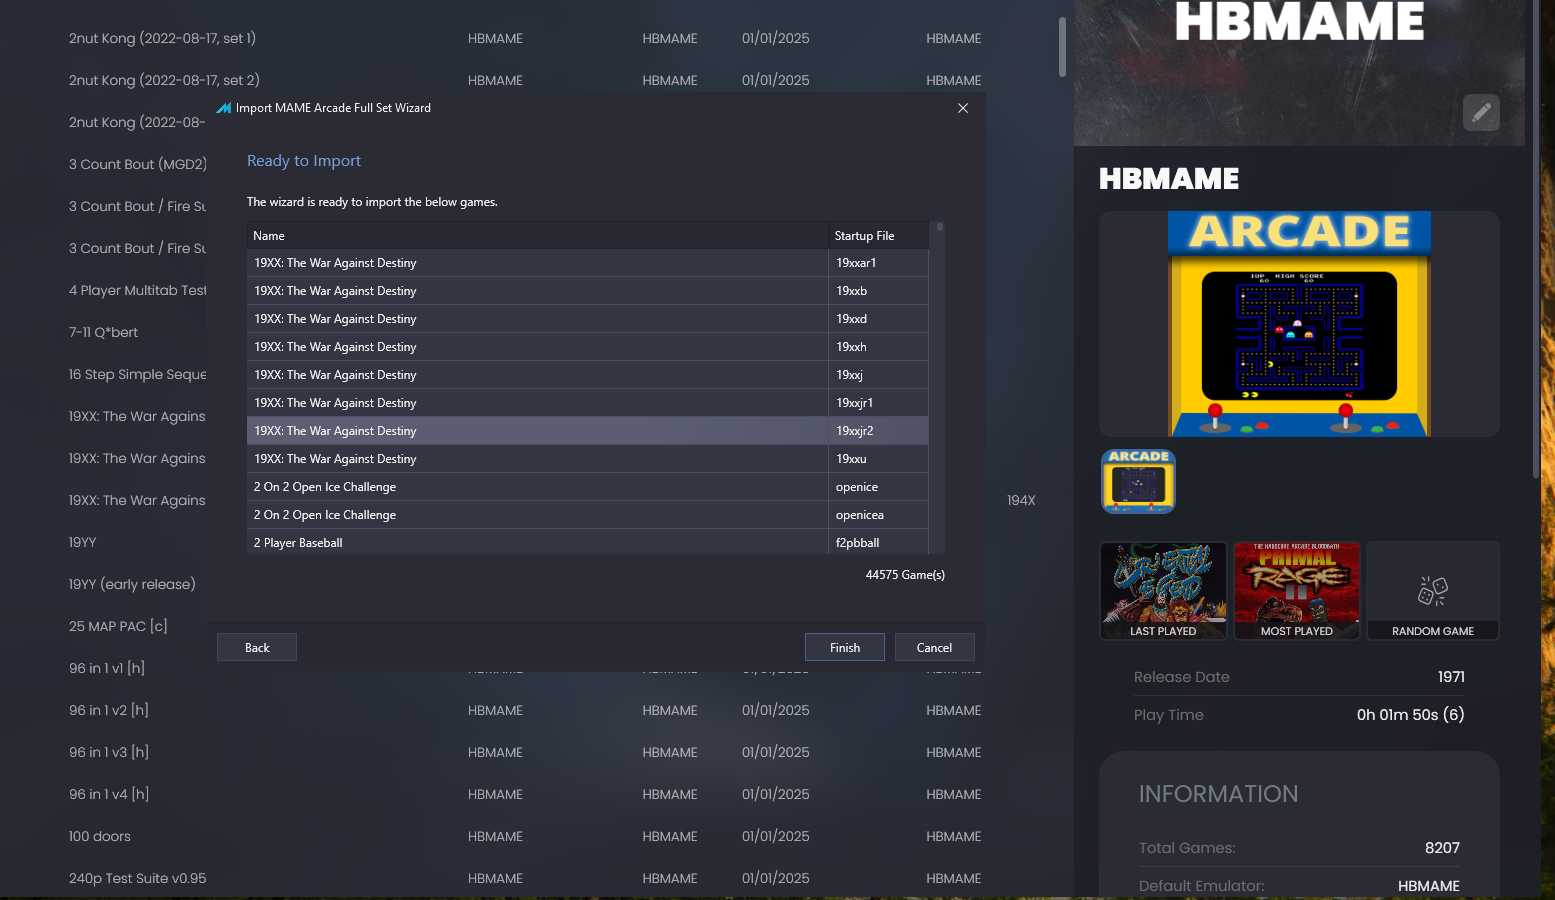Click the main game list scrollbar
1555x900 pixels.
(x=1062, y=47)
